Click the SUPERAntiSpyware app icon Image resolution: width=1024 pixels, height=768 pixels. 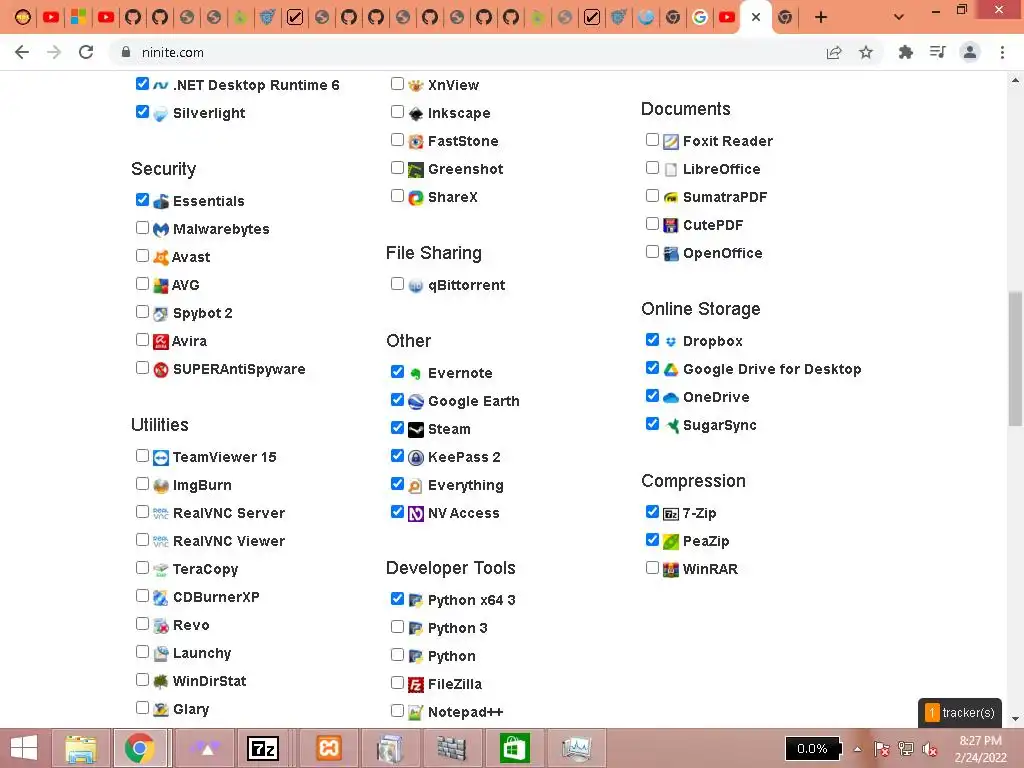click(x=161, y=369)
